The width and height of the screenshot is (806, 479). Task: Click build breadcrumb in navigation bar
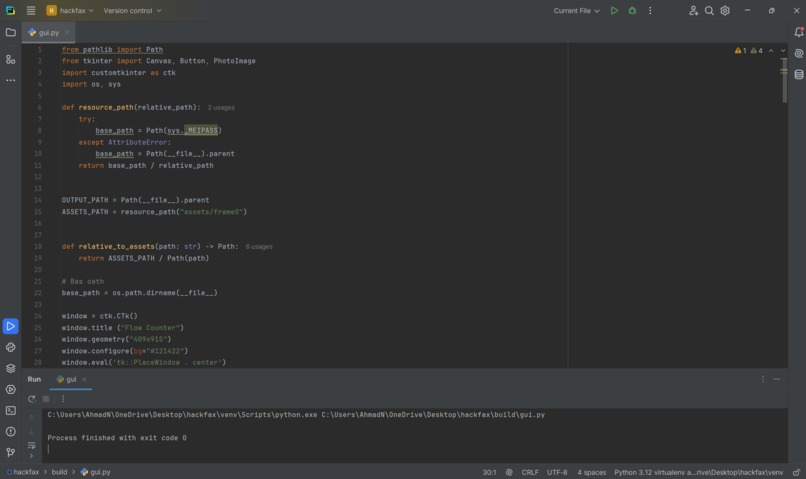tap(59, 472)
